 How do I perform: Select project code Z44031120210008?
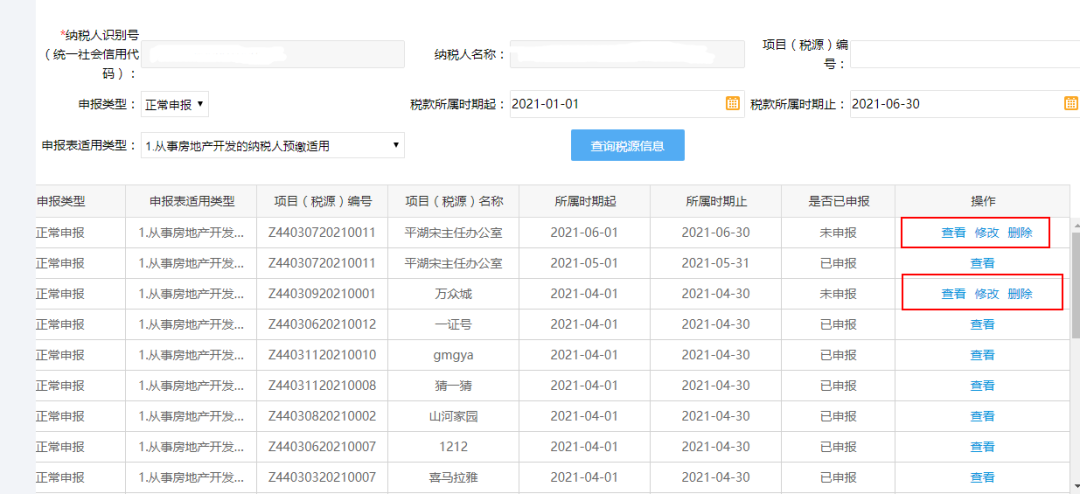pos(322,385)
